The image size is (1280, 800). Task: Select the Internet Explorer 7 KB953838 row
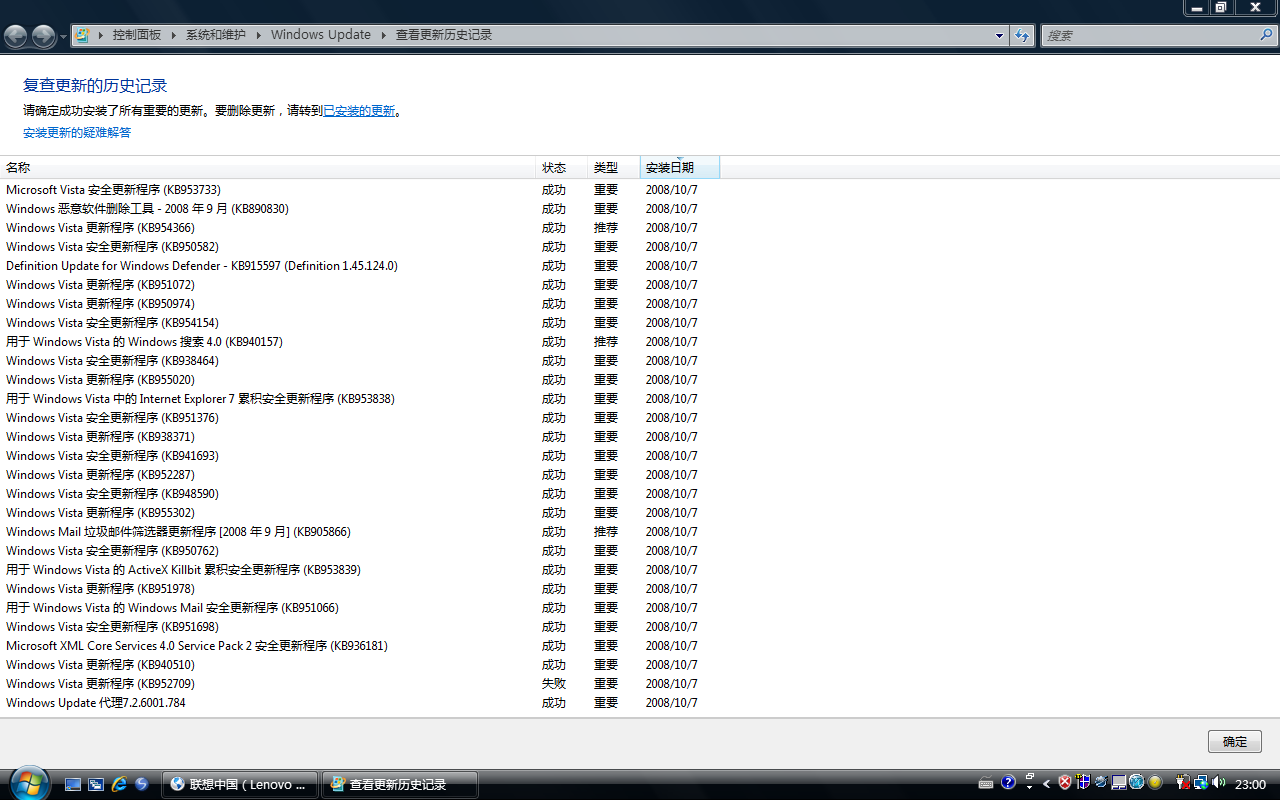click(360, 399)
